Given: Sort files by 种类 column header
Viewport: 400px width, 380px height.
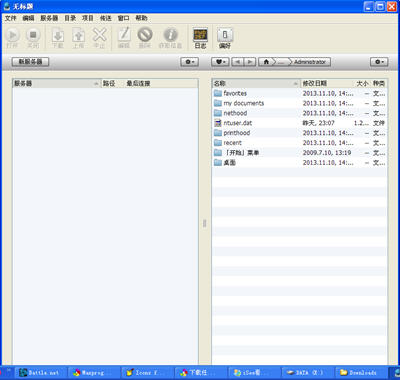Looking at the screenshot, I should pyautogui.click(x=379, y=83).
